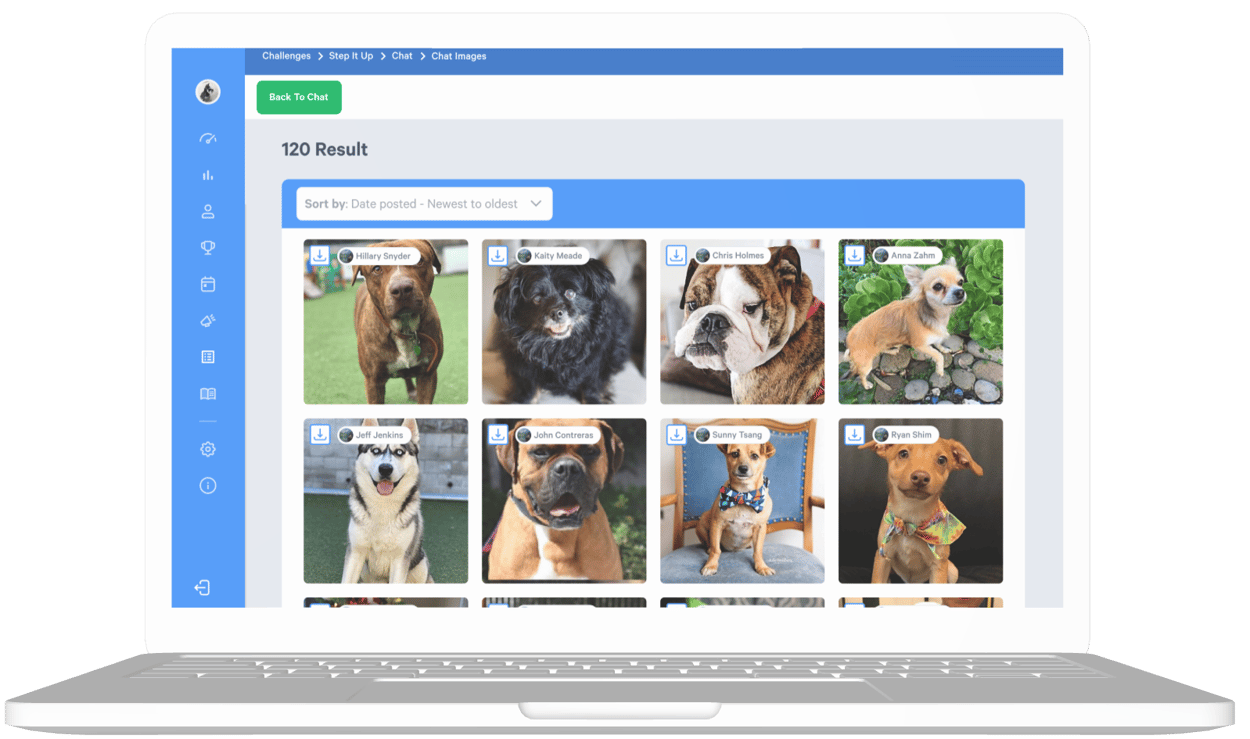This screenshot has width=1250, height=739.
Task: Open the calendar icon in sidebar
Action: coord(208,284)
